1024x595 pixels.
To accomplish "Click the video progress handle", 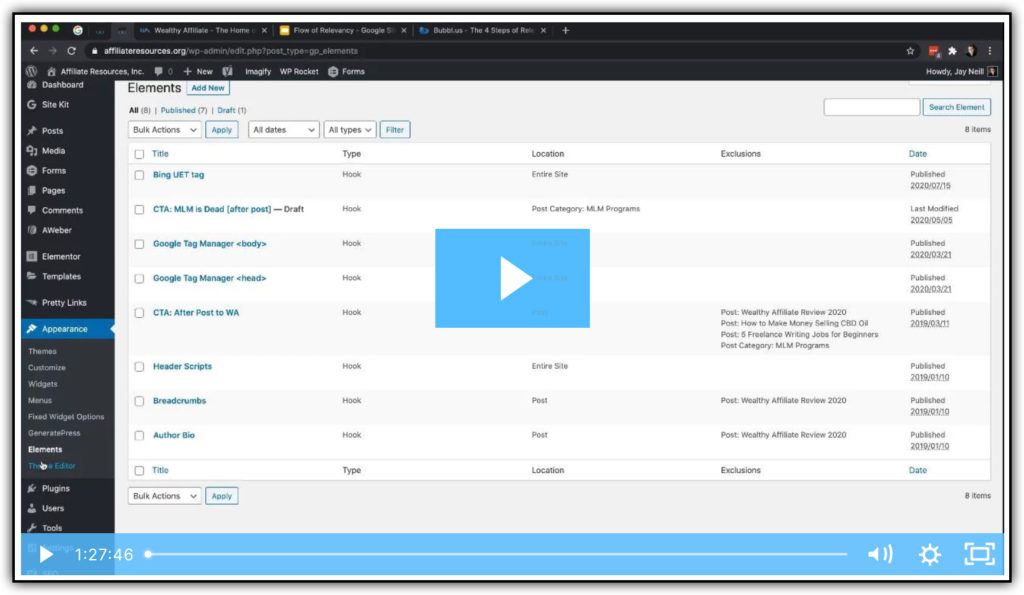I will tap(149, 555).
